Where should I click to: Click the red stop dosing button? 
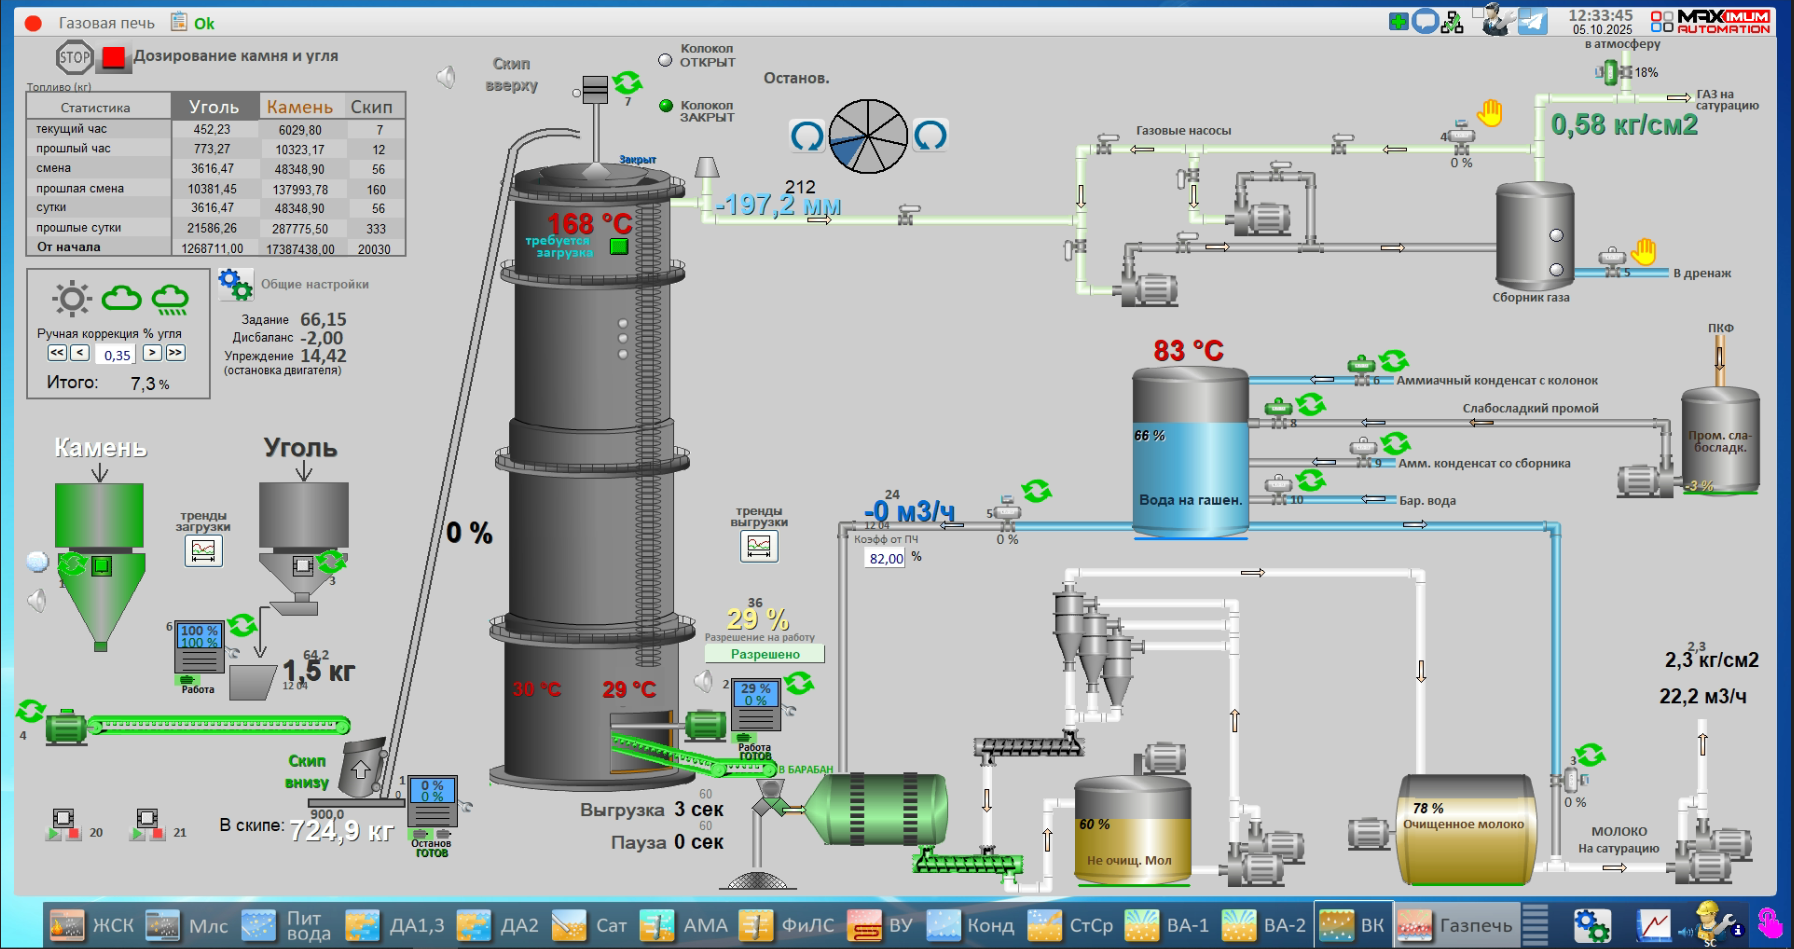click(x=114, y=58)
